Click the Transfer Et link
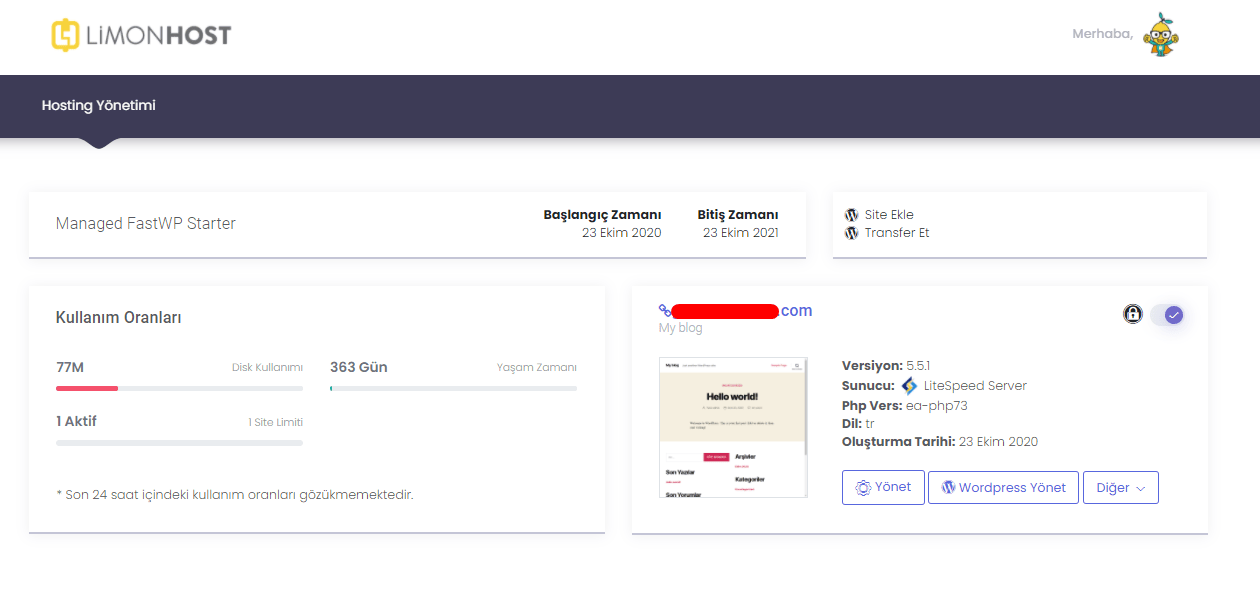The image size is (1260, 591). click(897, 233)
